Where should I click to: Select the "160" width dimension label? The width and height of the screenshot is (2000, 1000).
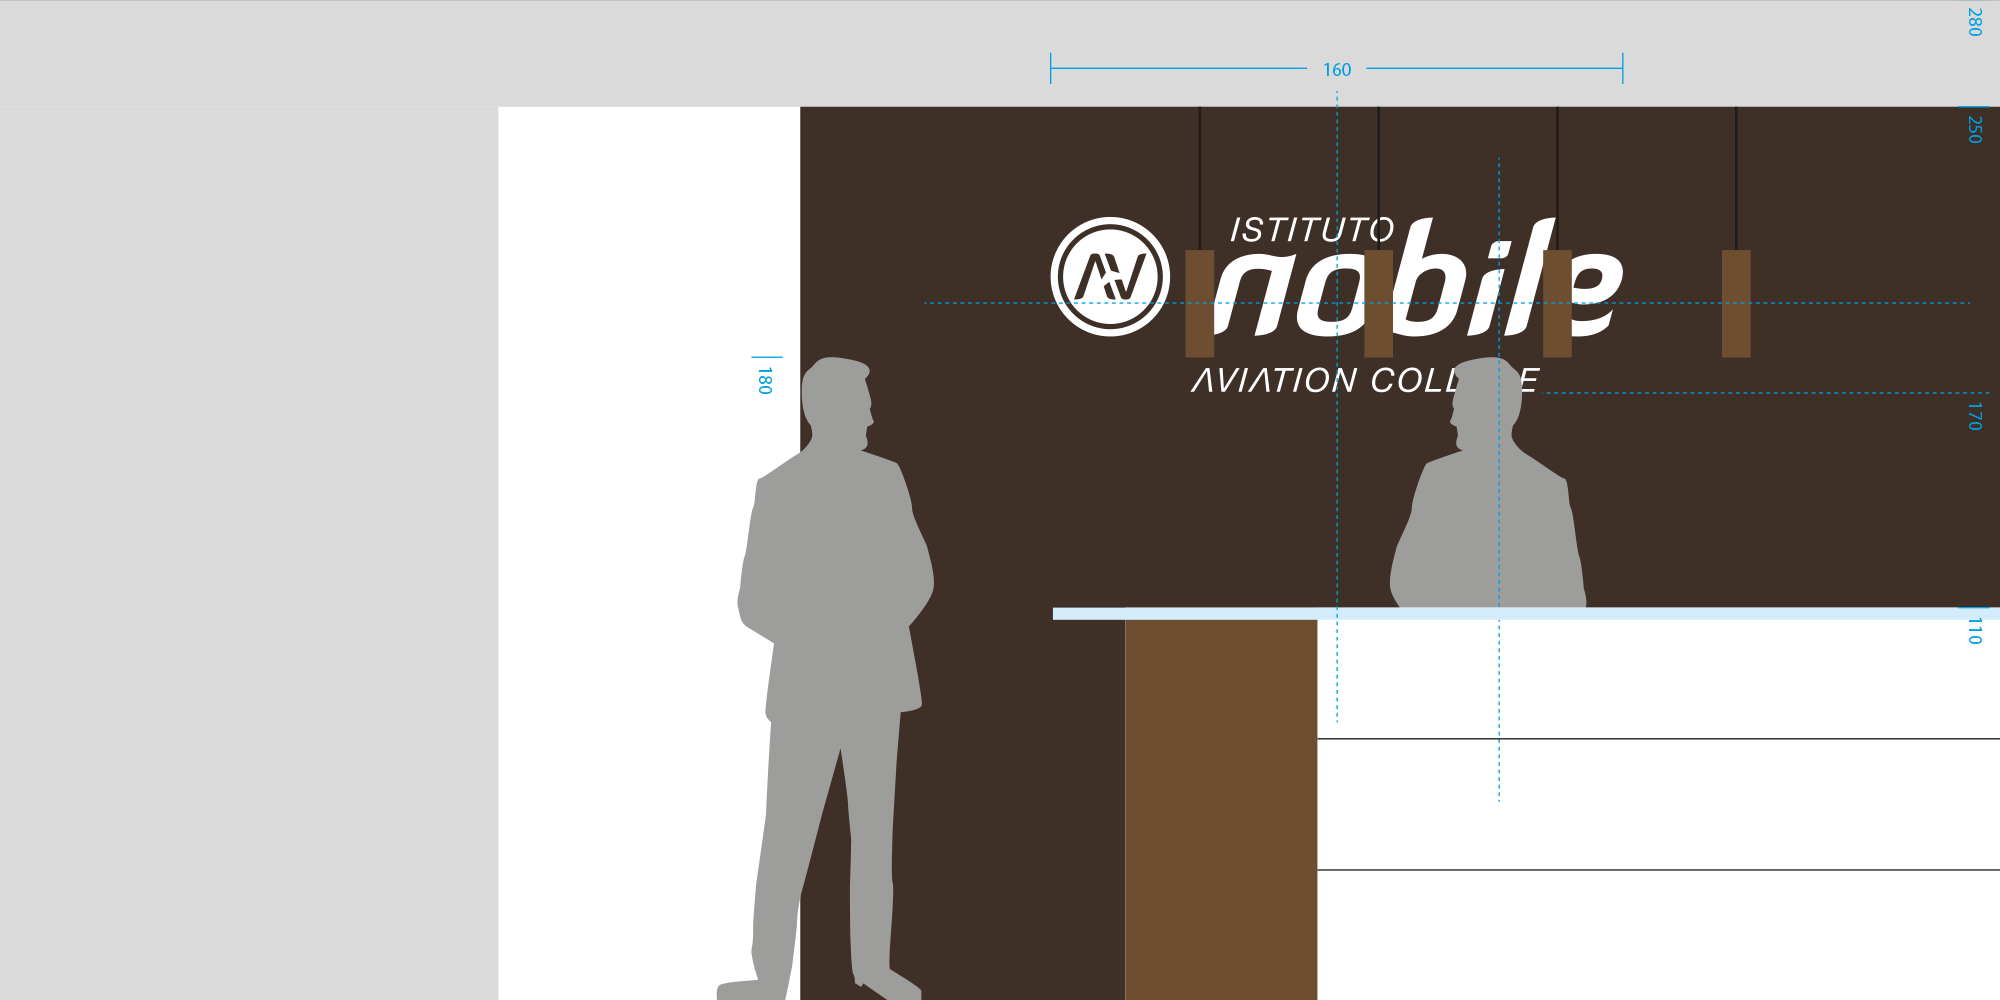point(1337,70)
